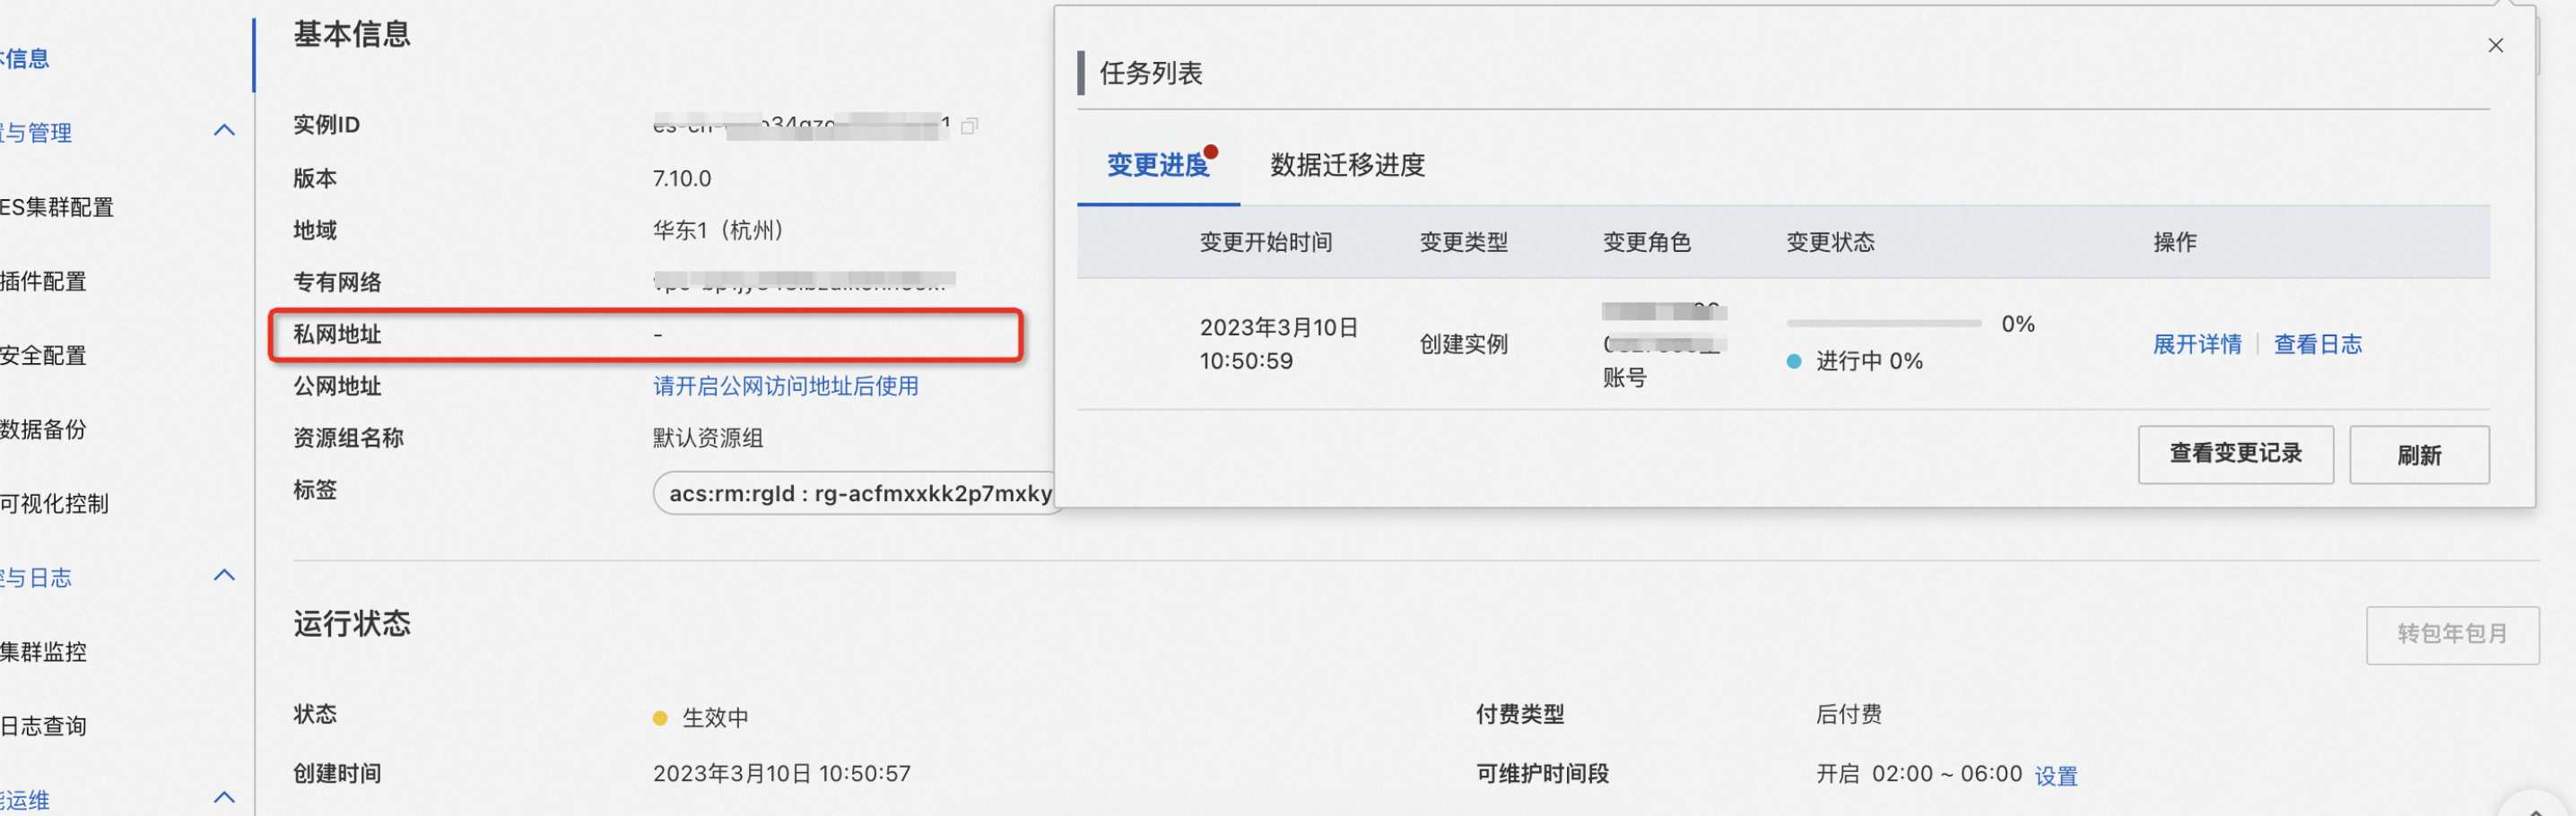The image size is (2576, 816).
Task: Click the 请开启公网访问地址后使用 link
Action: pos(785,386)
